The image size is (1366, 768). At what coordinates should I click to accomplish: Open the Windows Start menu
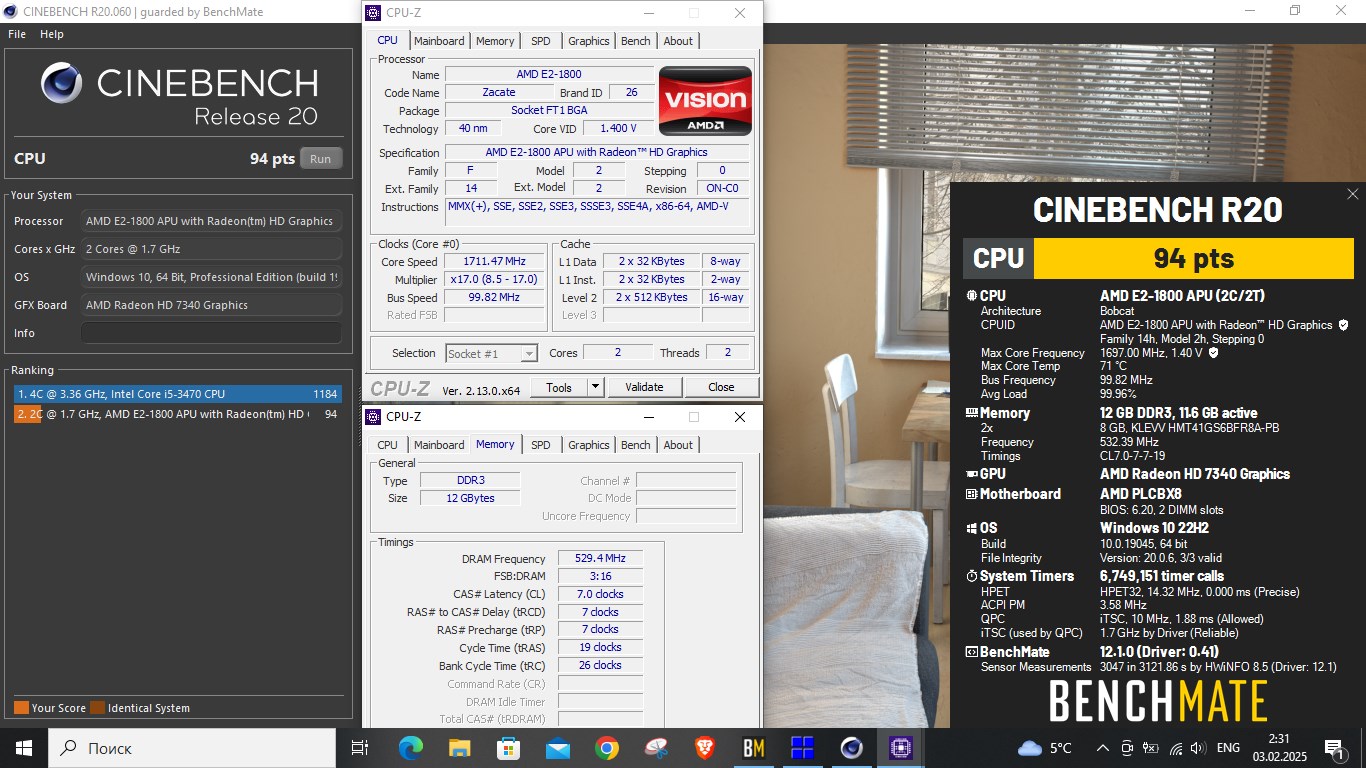[x=23, y=748]
